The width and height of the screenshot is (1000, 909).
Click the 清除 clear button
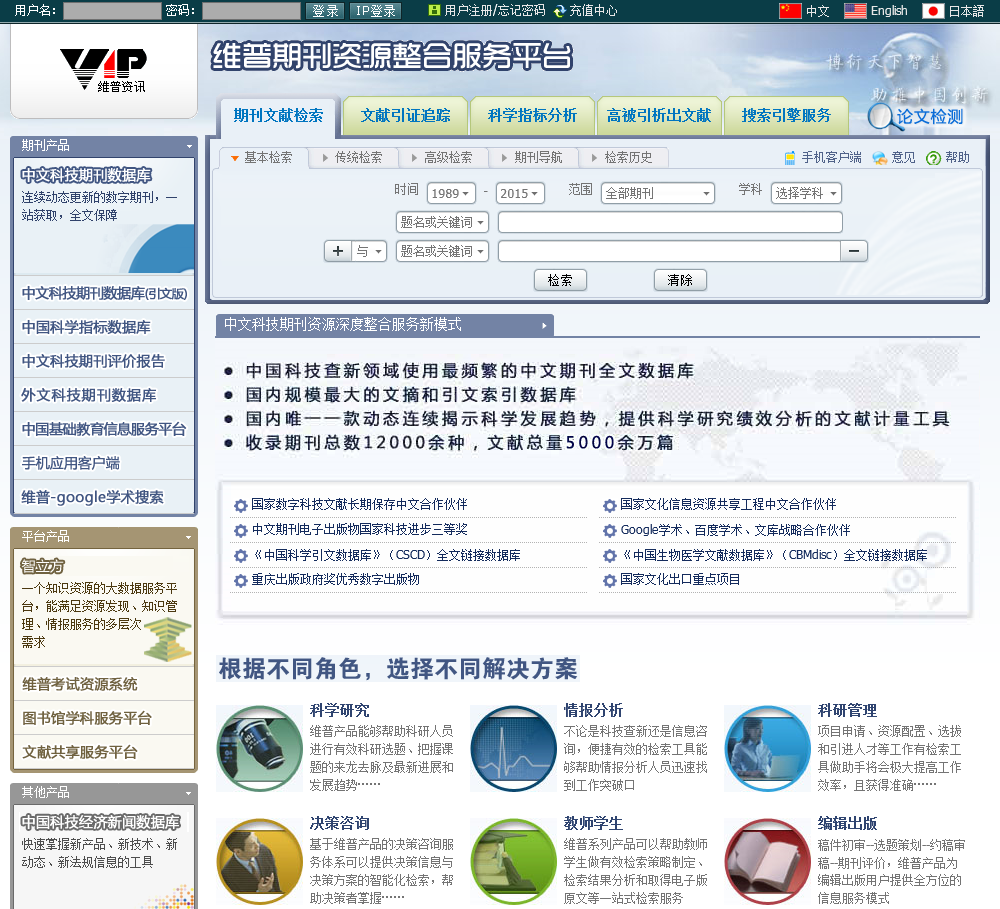pyautogui.click(x=680, y=280)
